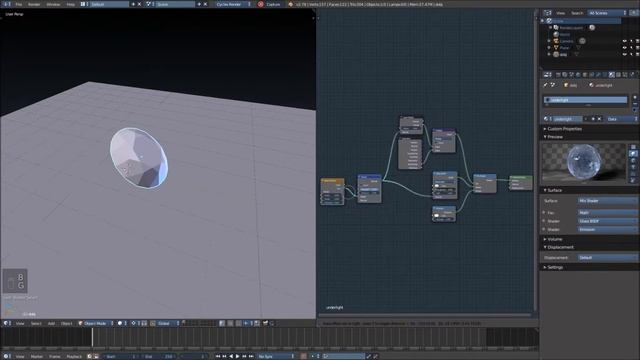Toggle visibility eye for Camera

point(624,41)
